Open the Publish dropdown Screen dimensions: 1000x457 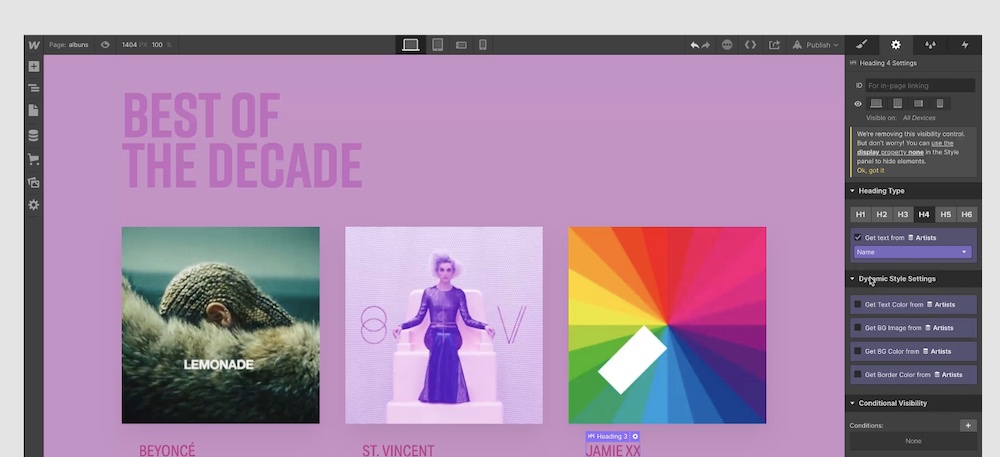coord(816,45)
